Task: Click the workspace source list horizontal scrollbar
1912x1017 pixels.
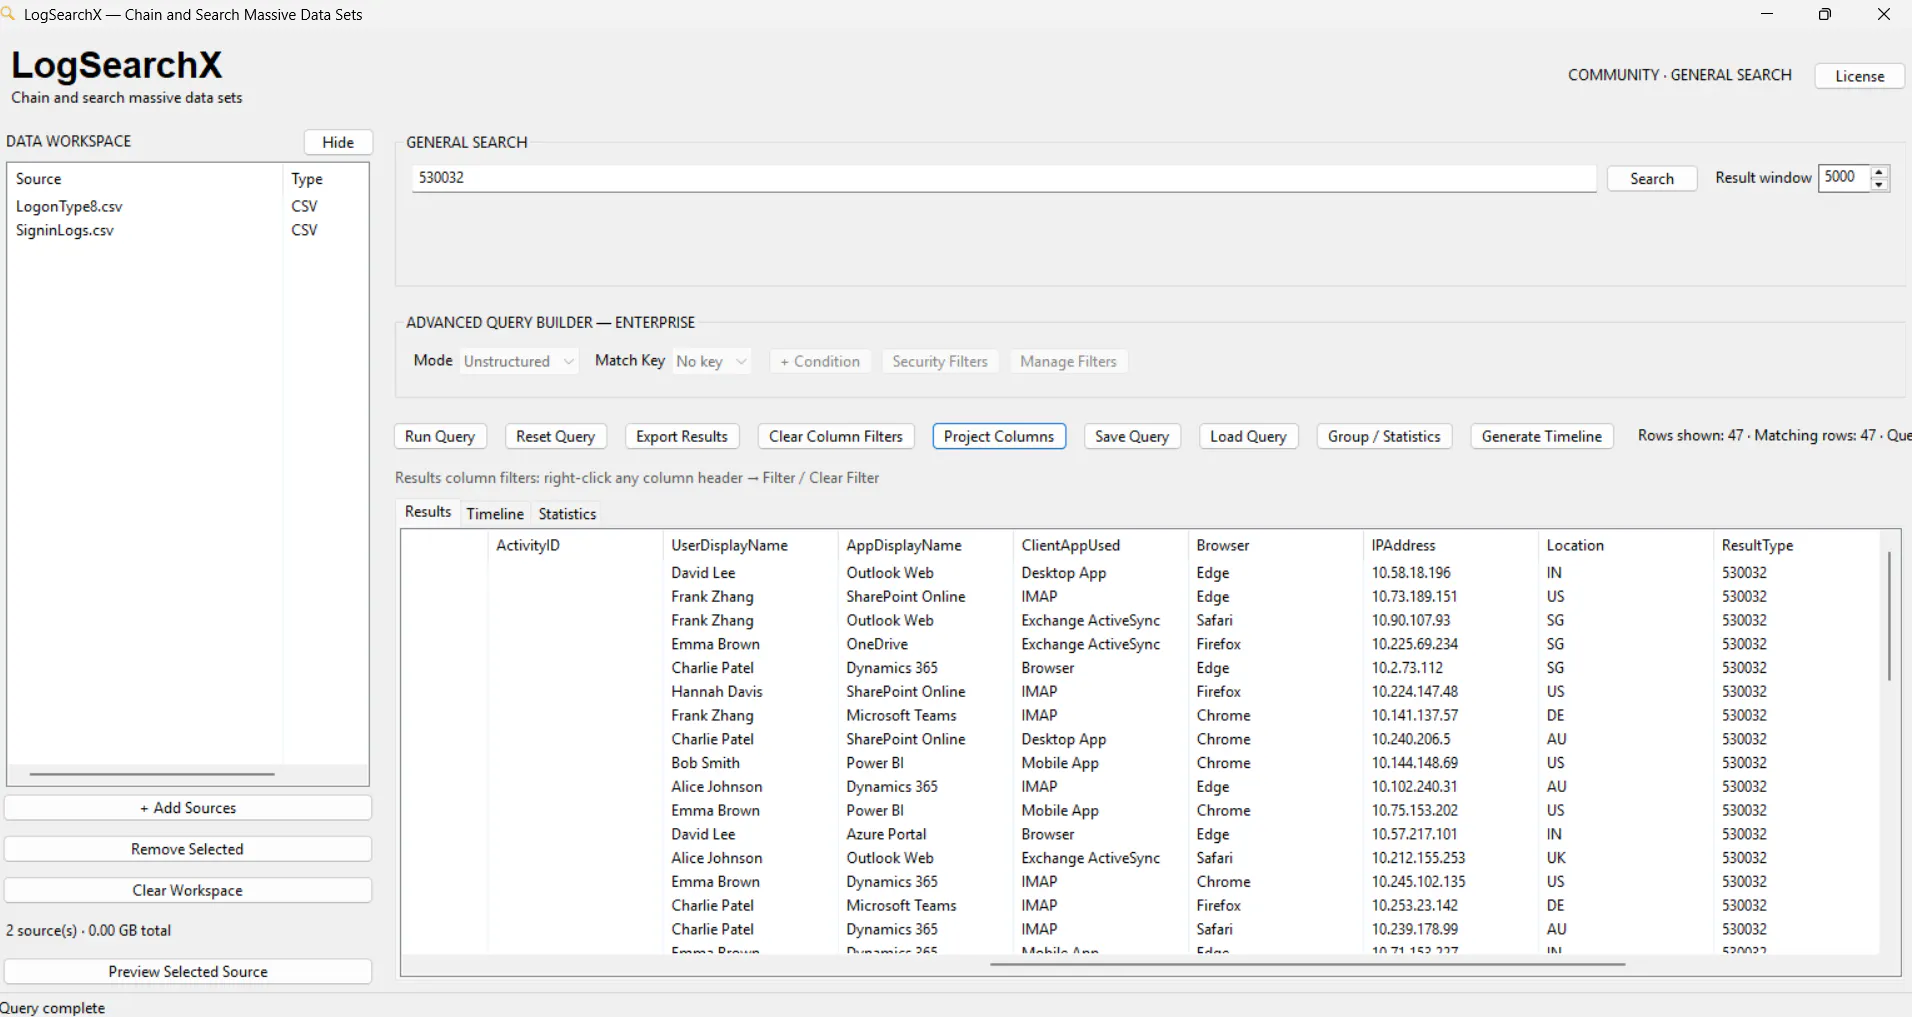Action: click(152, 773)
